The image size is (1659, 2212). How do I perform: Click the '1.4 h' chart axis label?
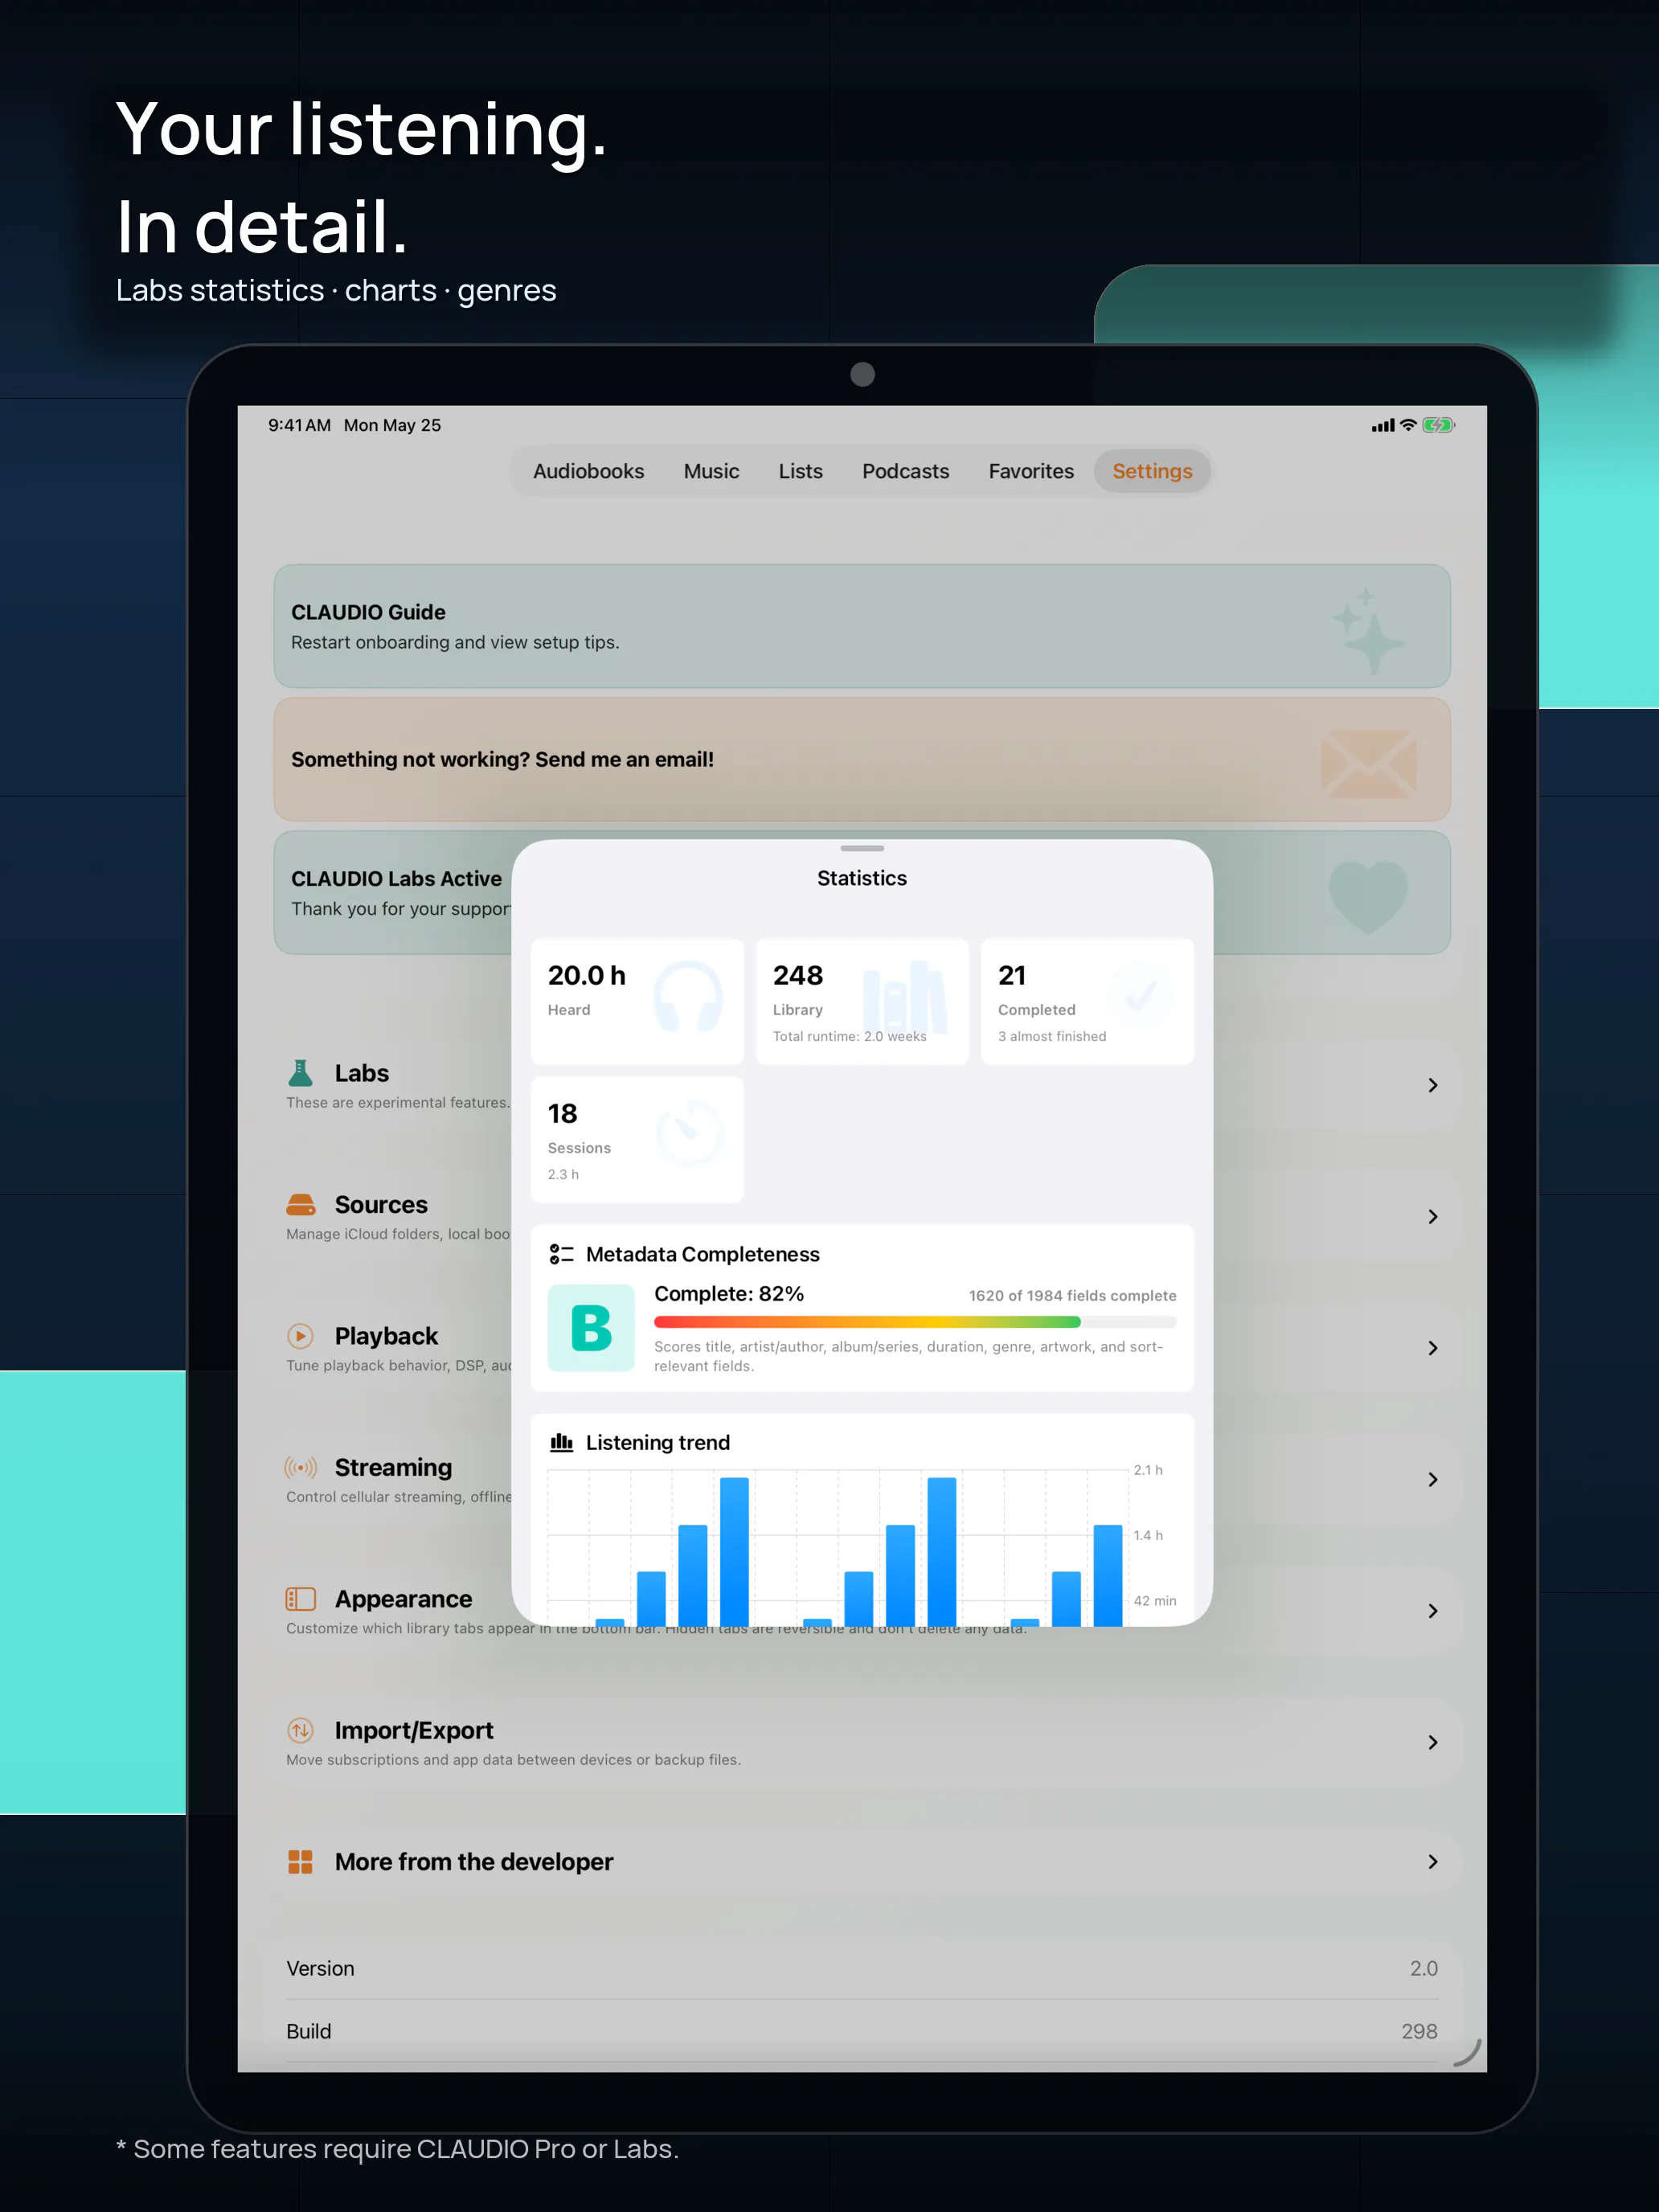[1148, 1535]
